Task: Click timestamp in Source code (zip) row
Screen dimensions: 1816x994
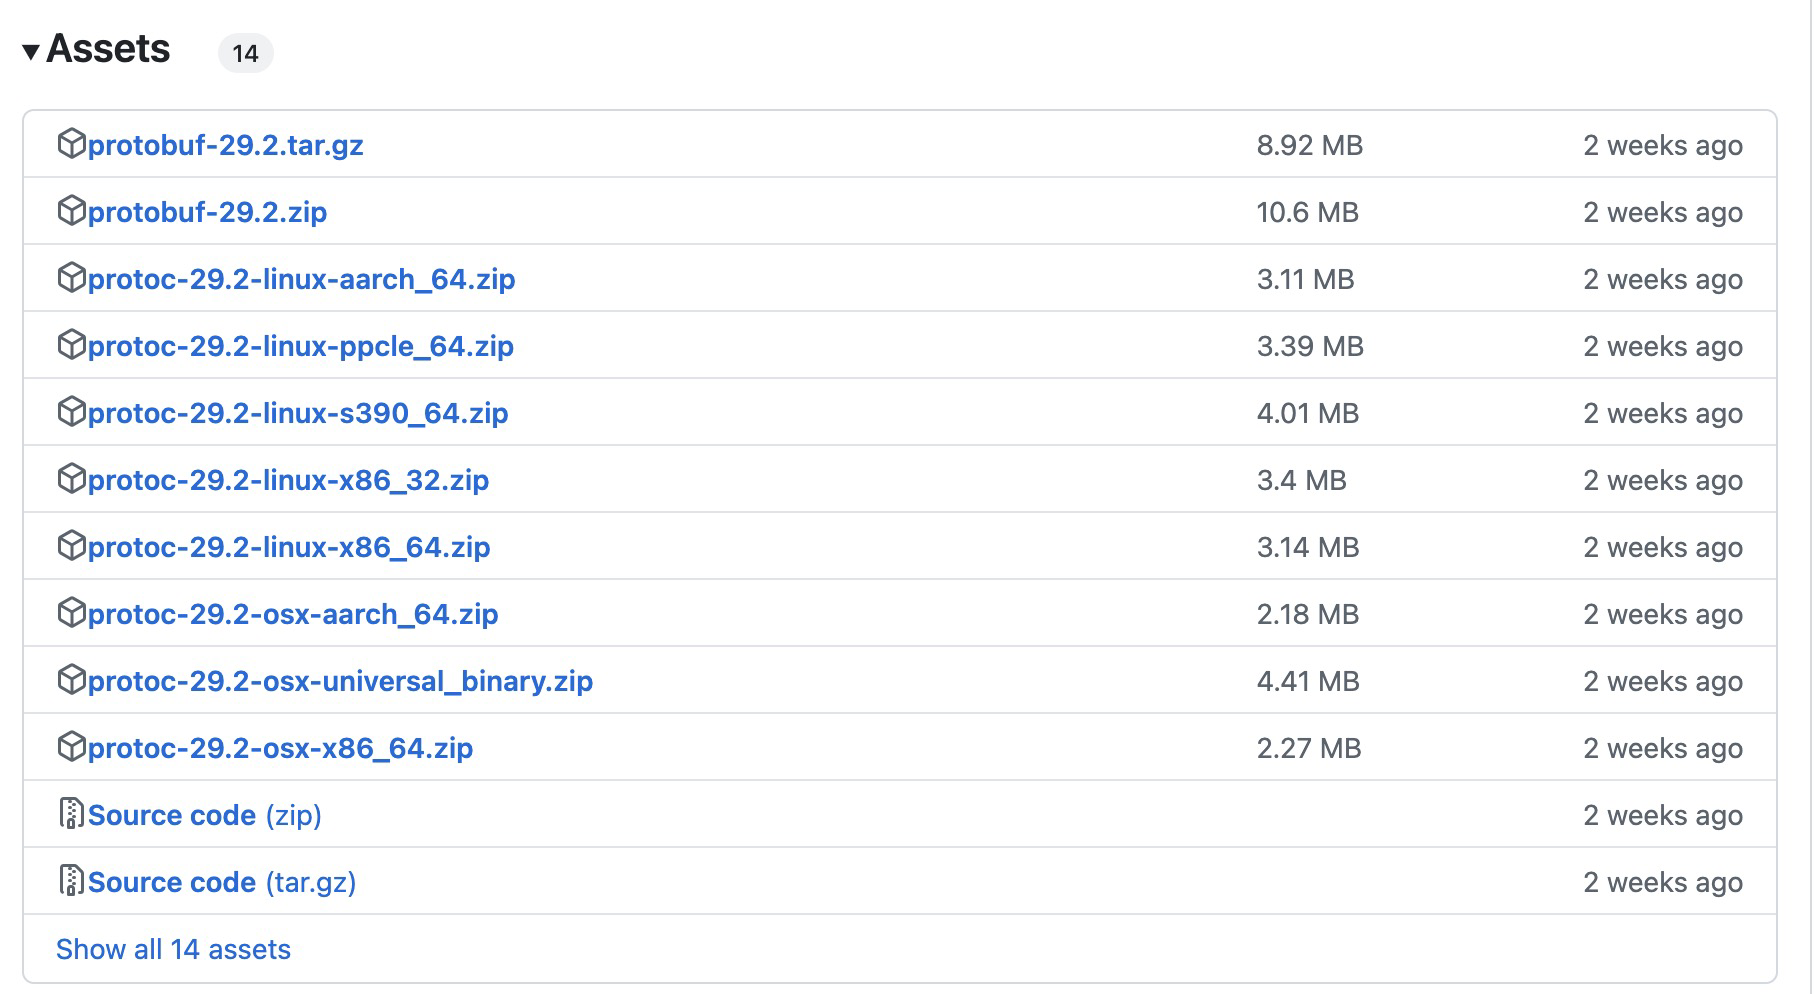Action: point(1663,816)
